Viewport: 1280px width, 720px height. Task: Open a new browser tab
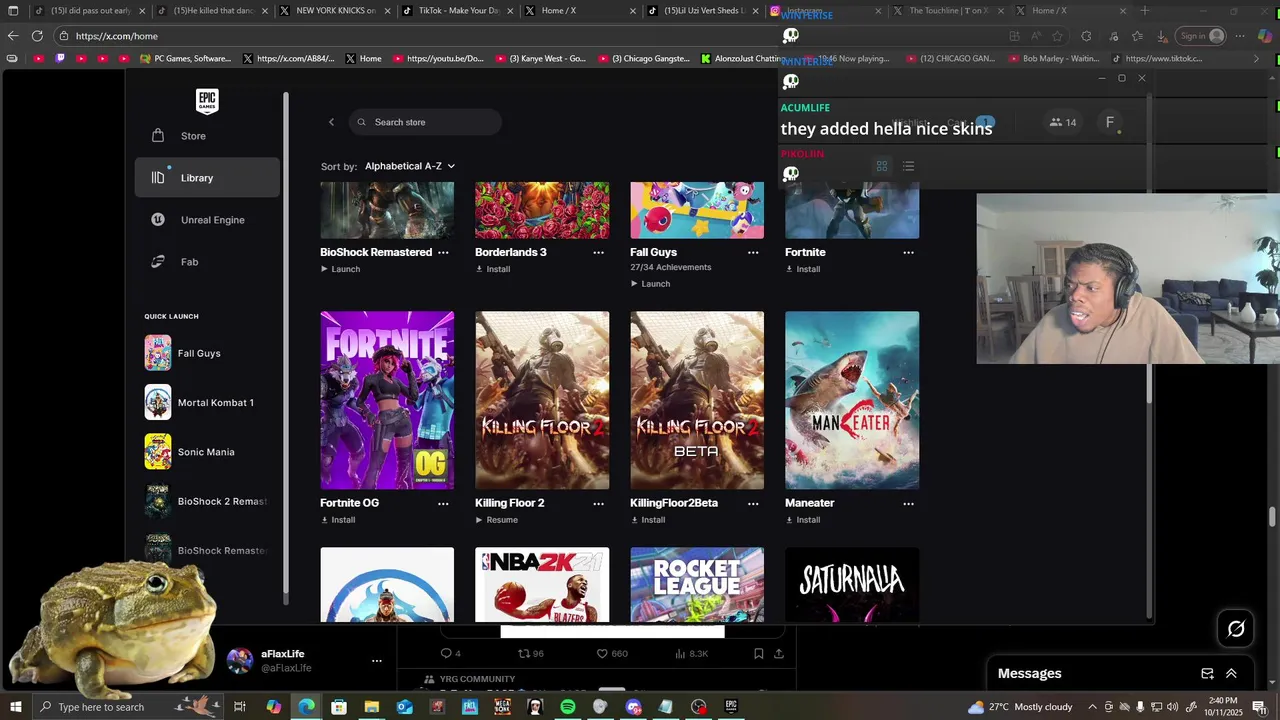(x=1145, y=11)
